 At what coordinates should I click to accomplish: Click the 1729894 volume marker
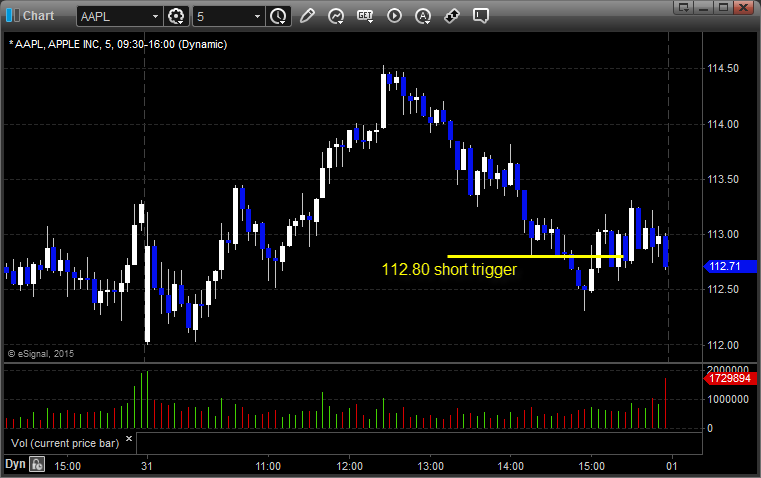[x=730, y=379]
